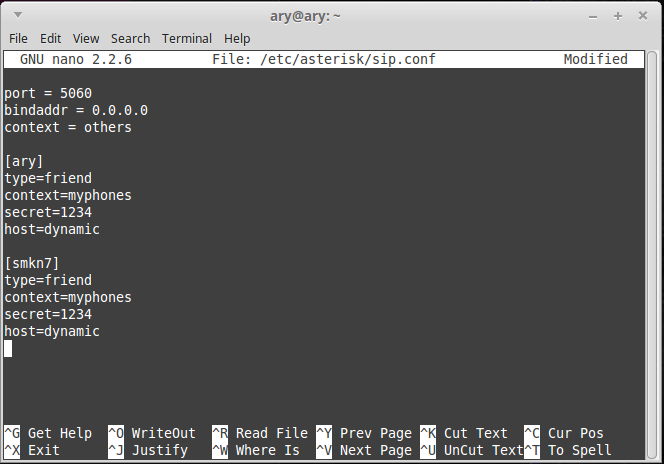Click the '^X Exit' shortcut
The image size is (664, 464).
point(32,450)
